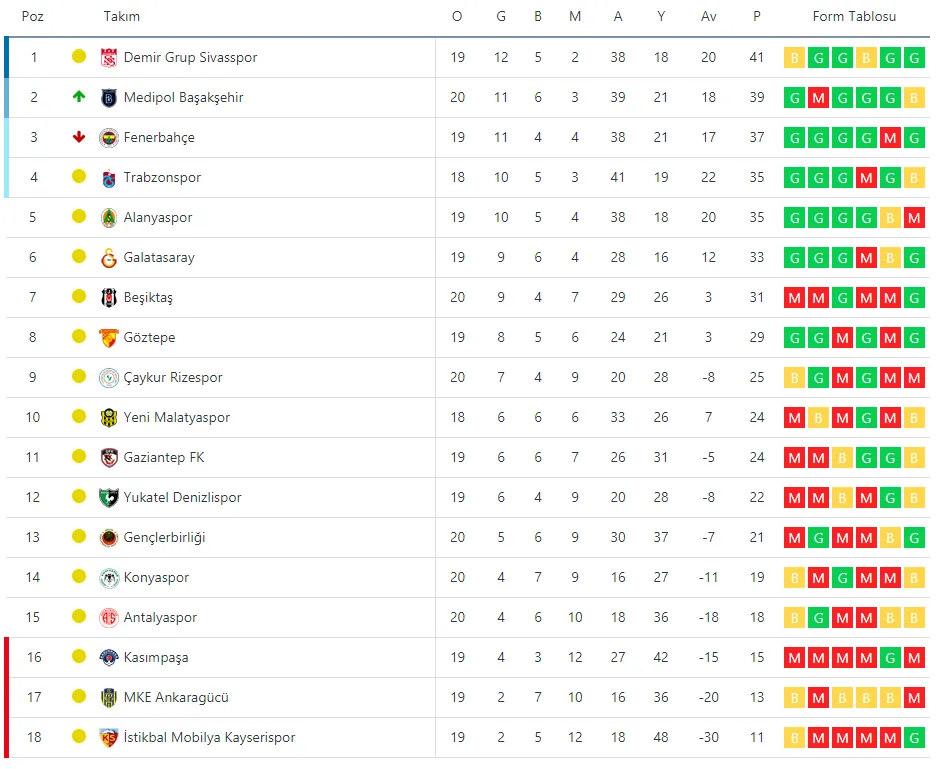Viewport: 938px width, 769px height.
Task: Click Sivasspor's first yellow B form box
Action: 794,58
